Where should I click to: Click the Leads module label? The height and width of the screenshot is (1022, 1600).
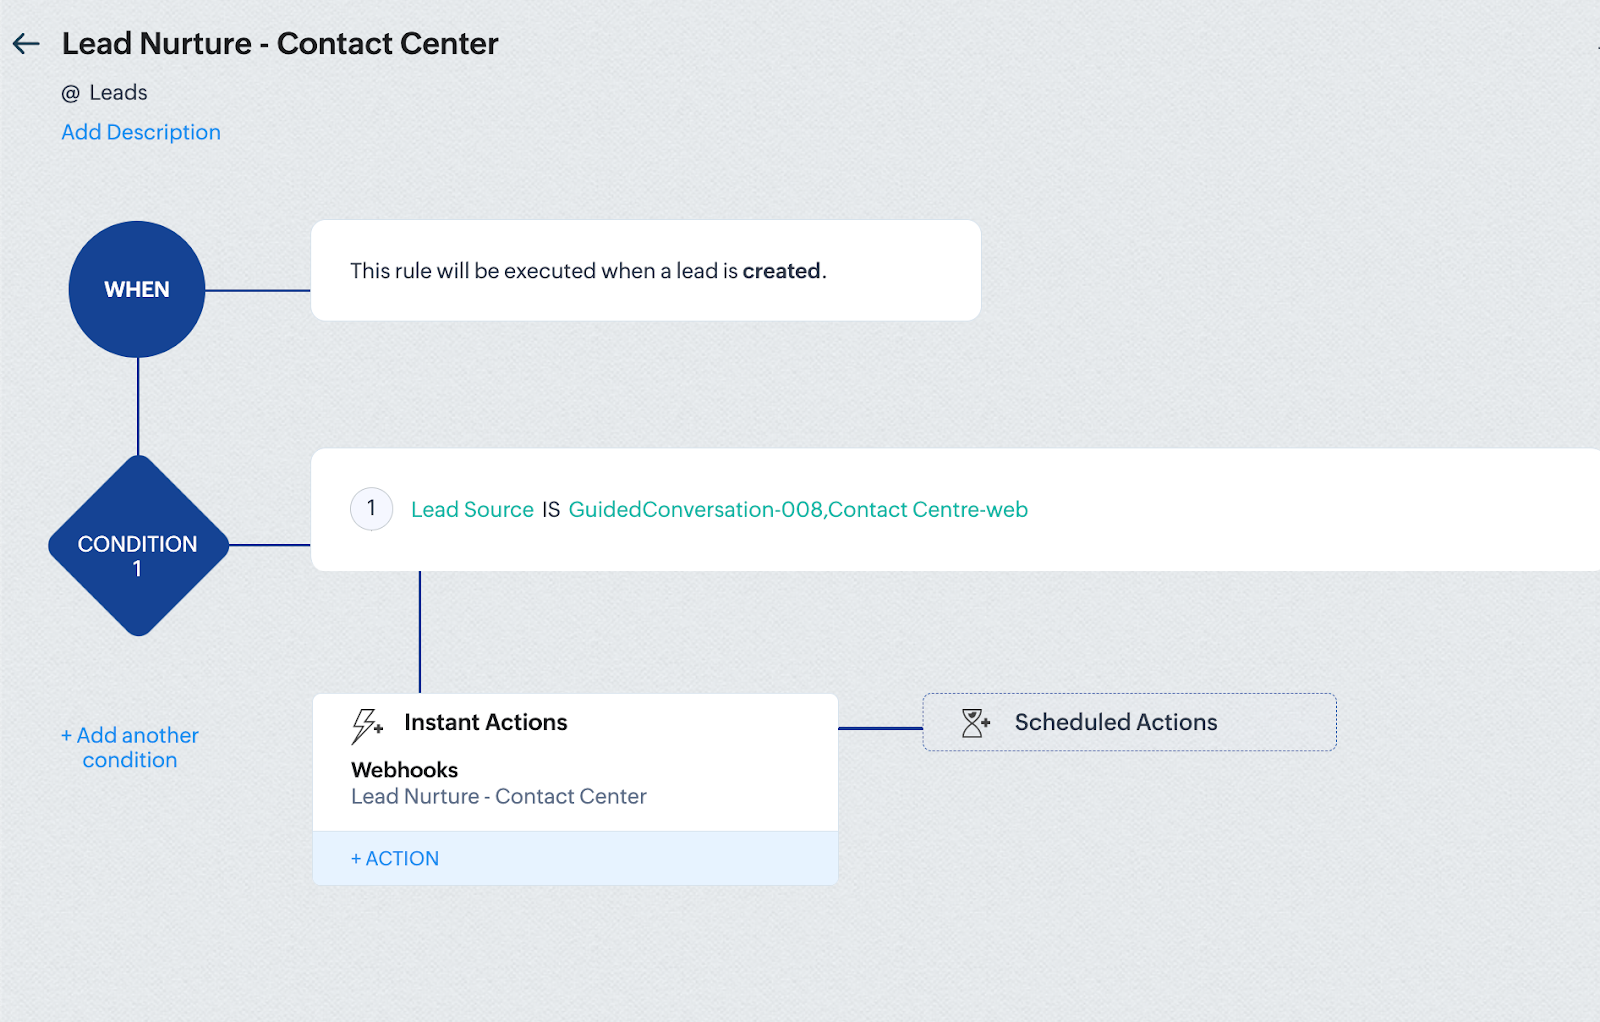118,92
